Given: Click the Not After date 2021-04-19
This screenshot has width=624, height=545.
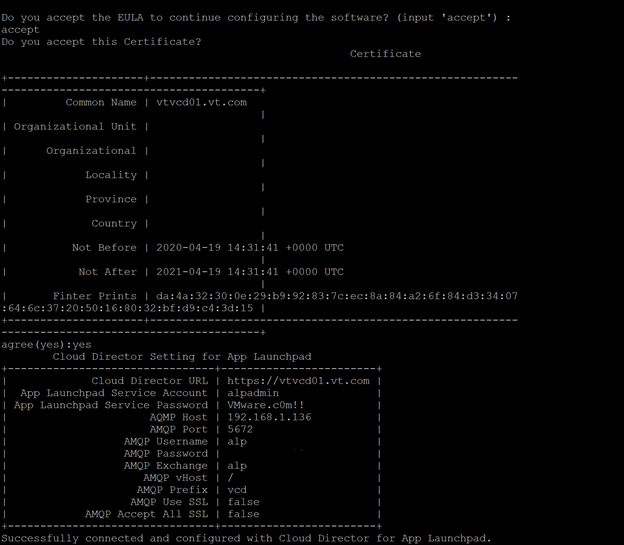Looking at the screenshot, I should tap(188, 272).
